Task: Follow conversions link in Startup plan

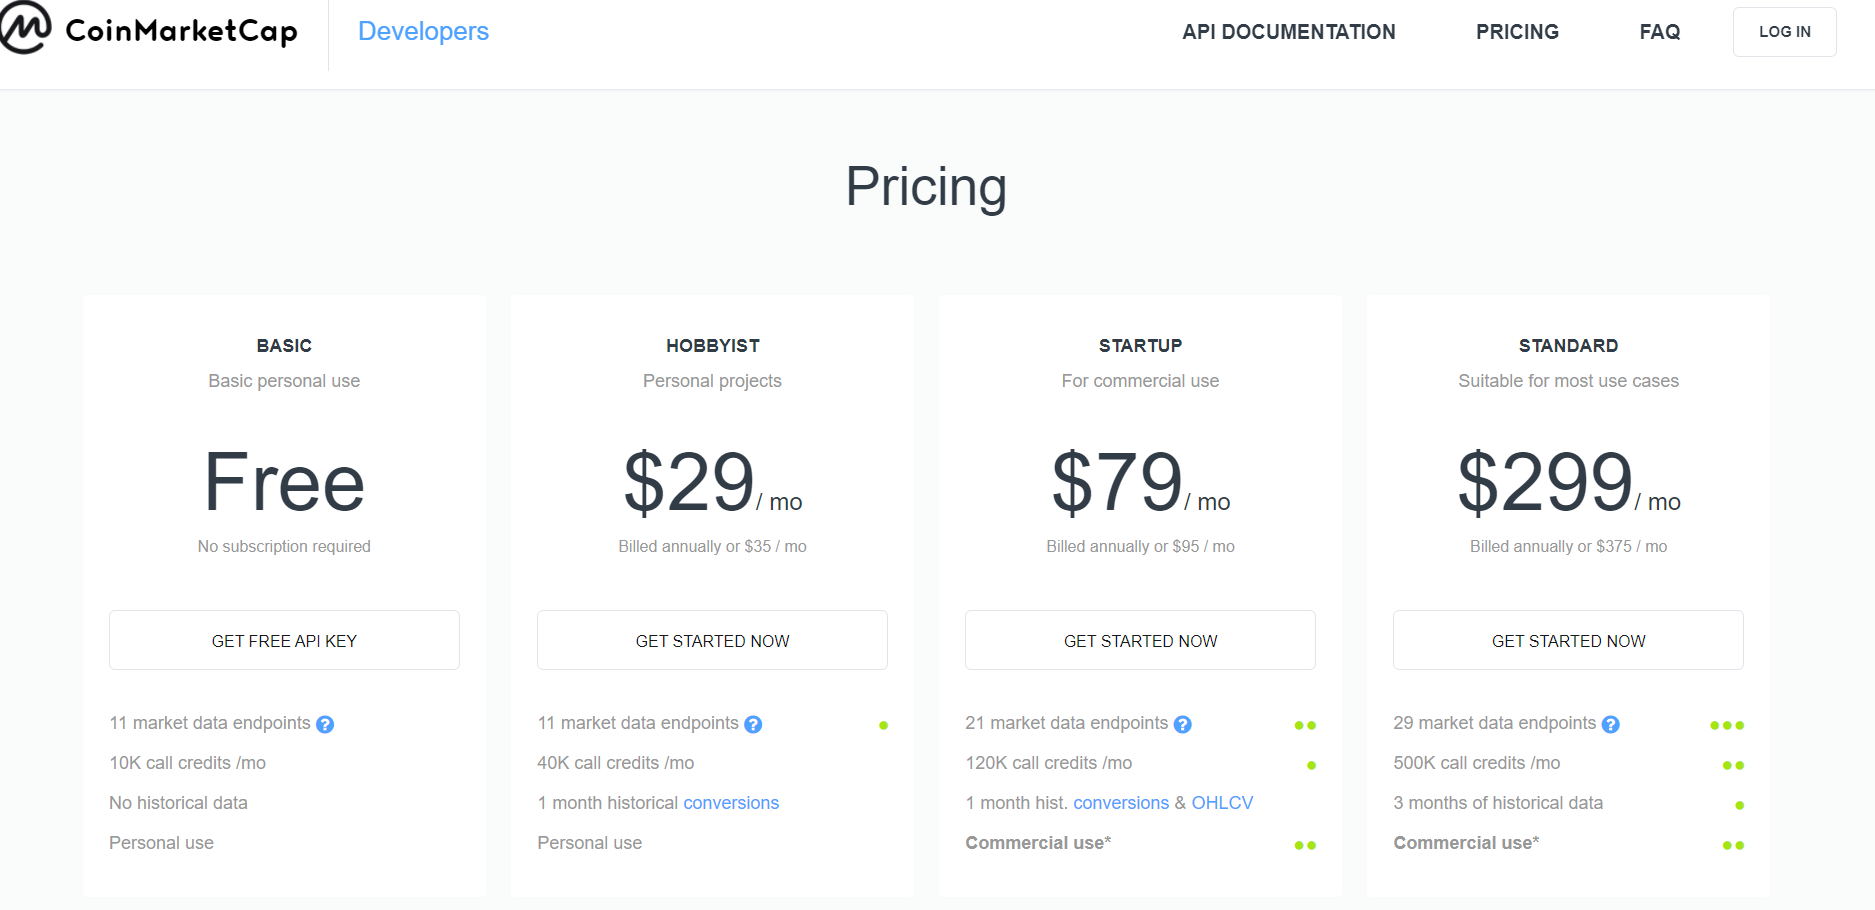Action: [x=1121, y=803]
